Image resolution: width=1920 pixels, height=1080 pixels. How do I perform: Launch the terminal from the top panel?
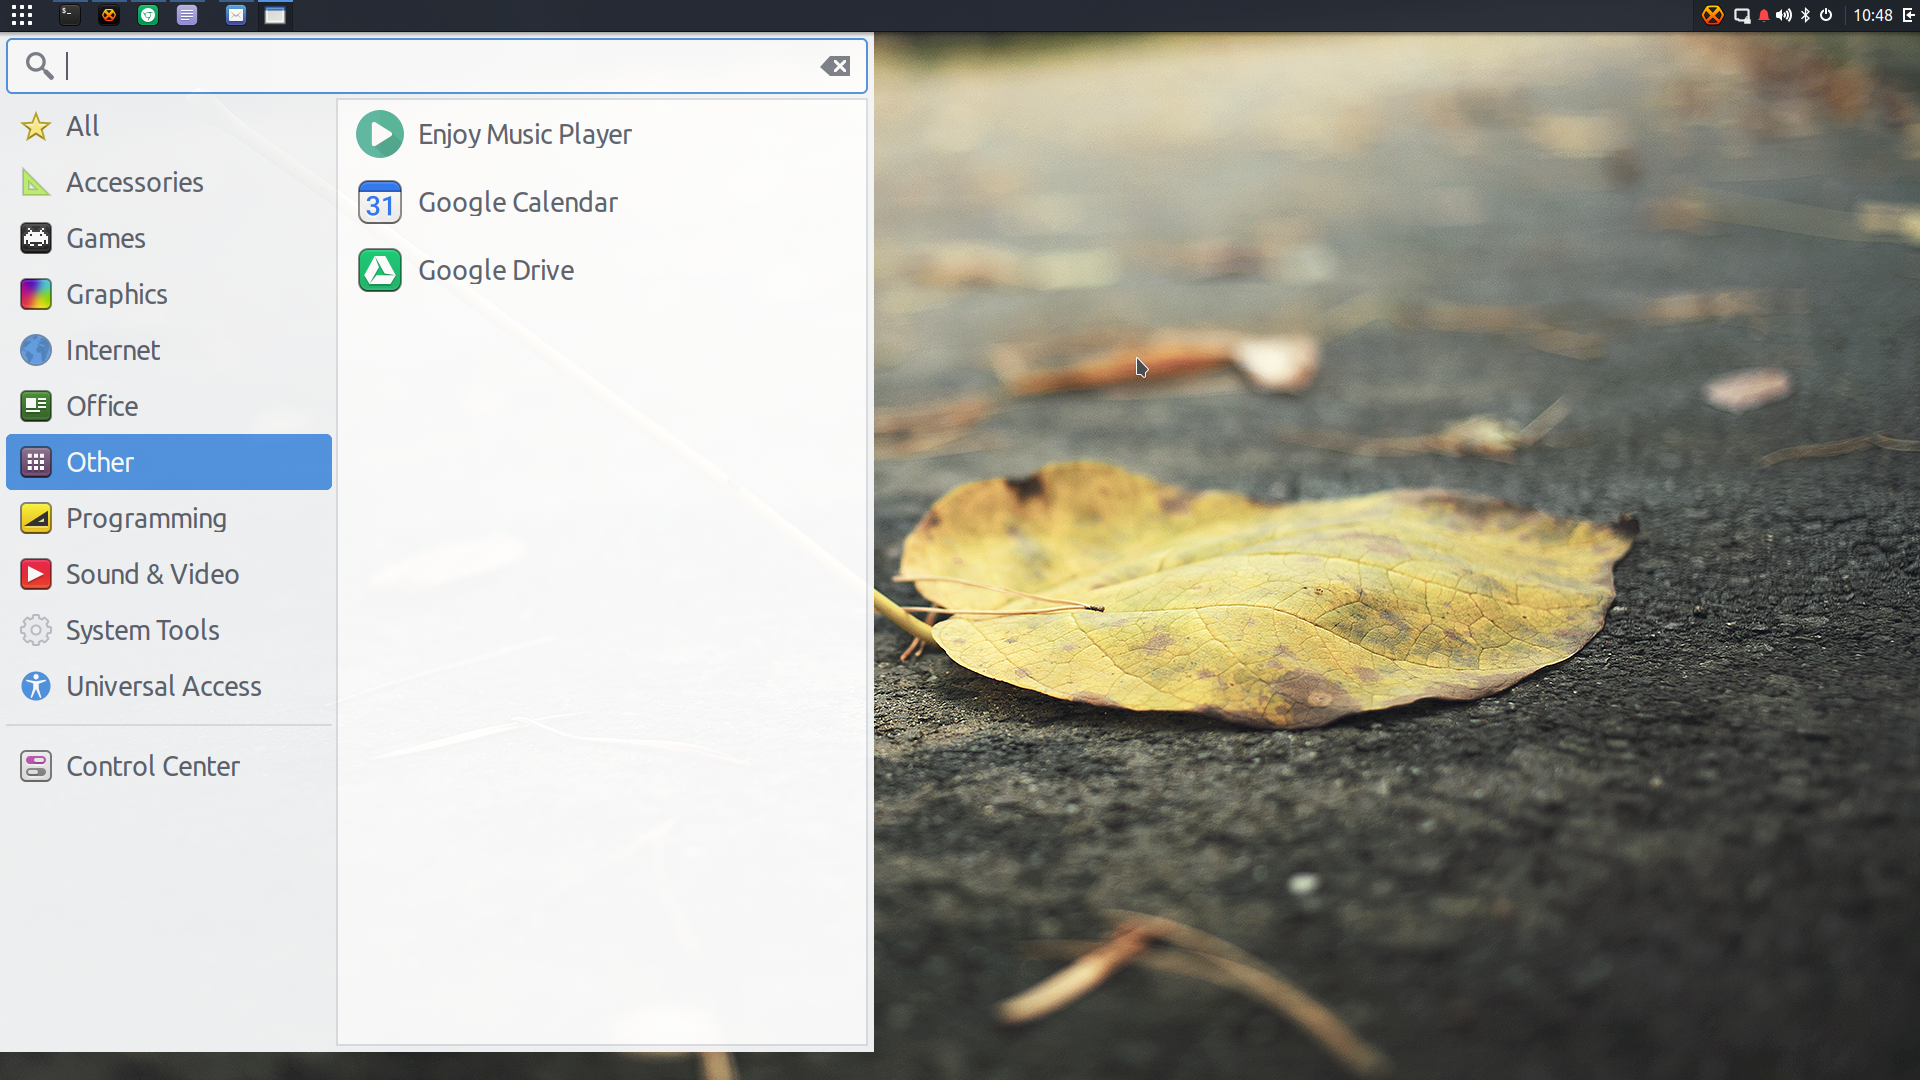pyautogui.click(x=69, y=15)
